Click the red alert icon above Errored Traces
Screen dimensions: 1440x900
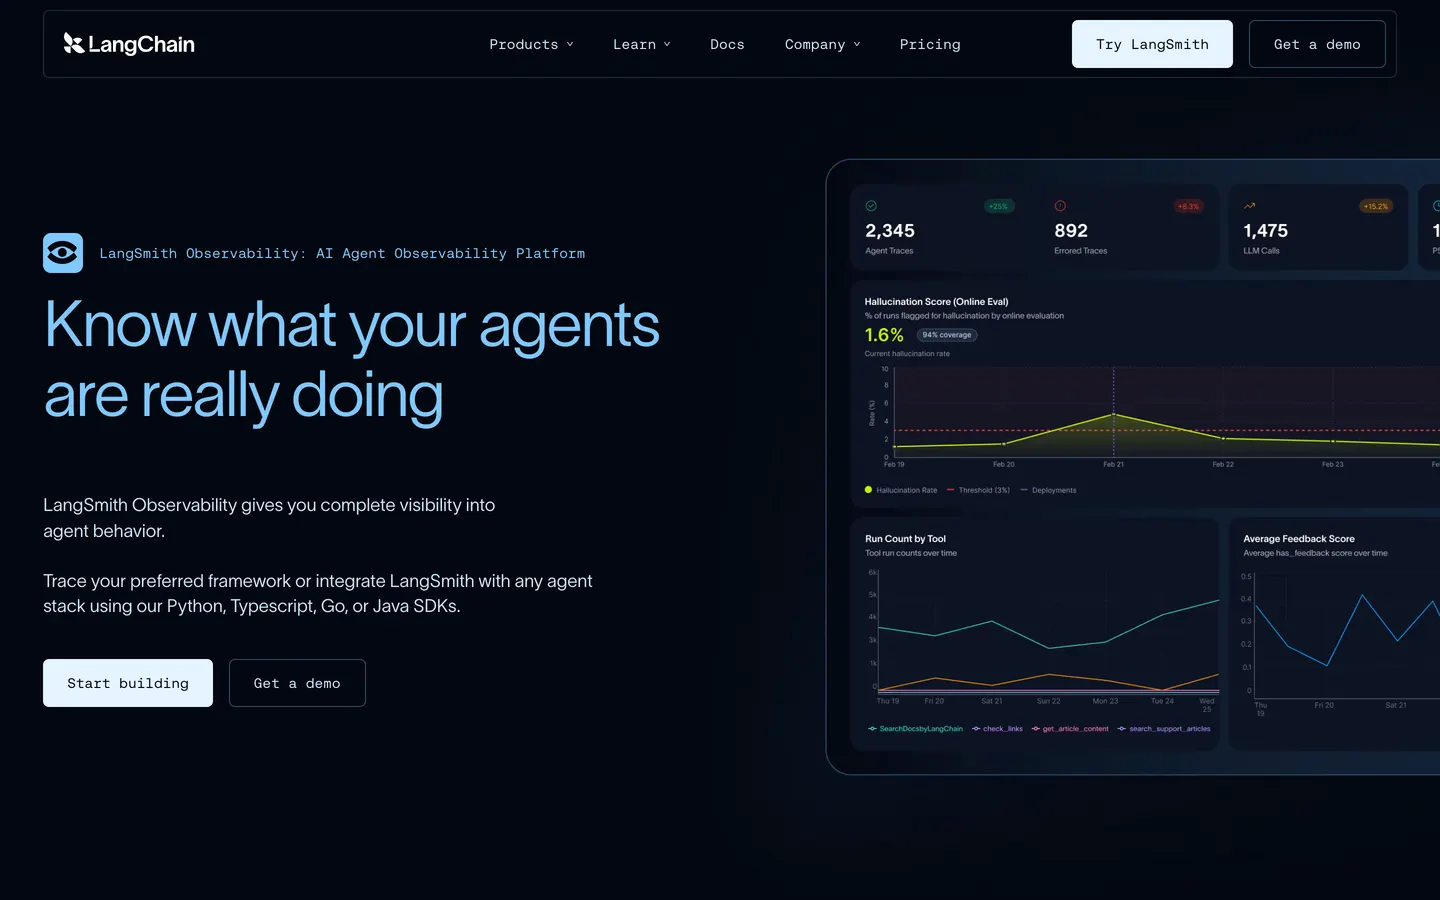click(x=1060, y=206)
